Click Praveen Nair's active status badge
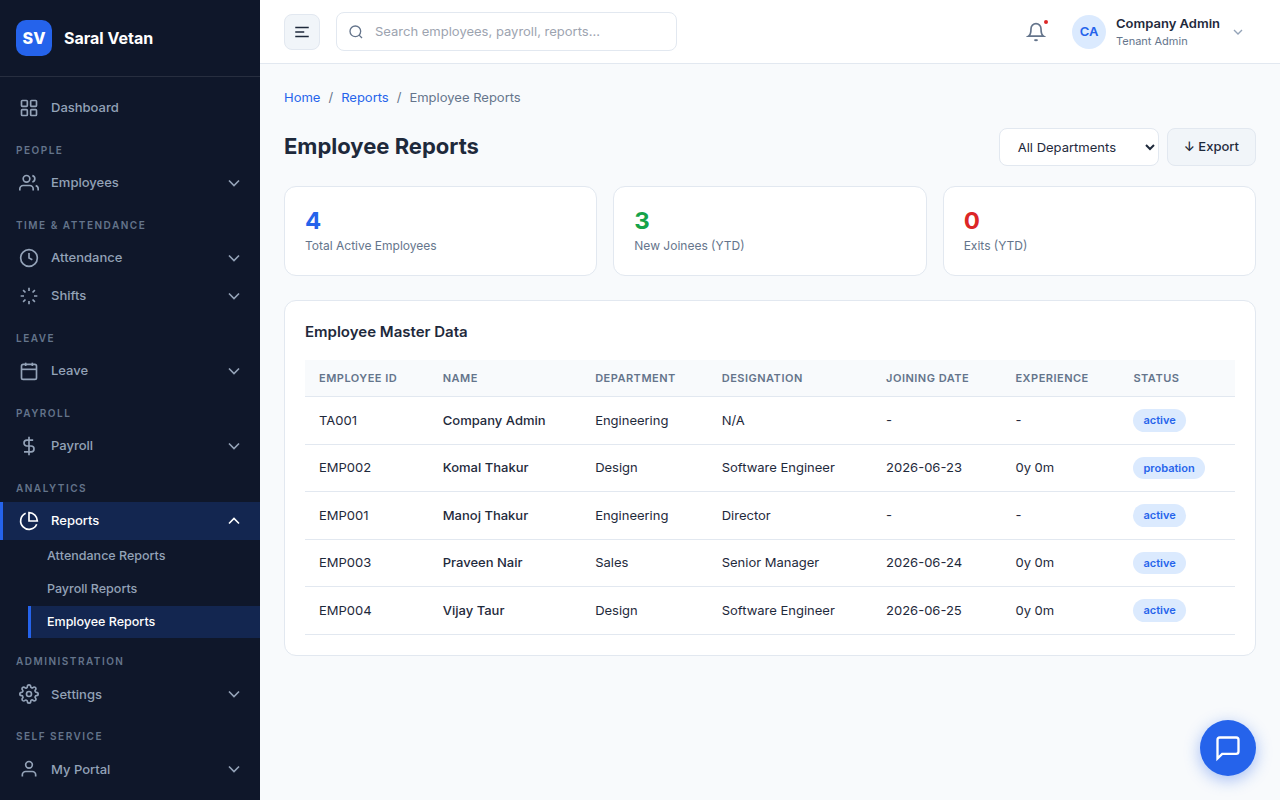 [1159, 563]
